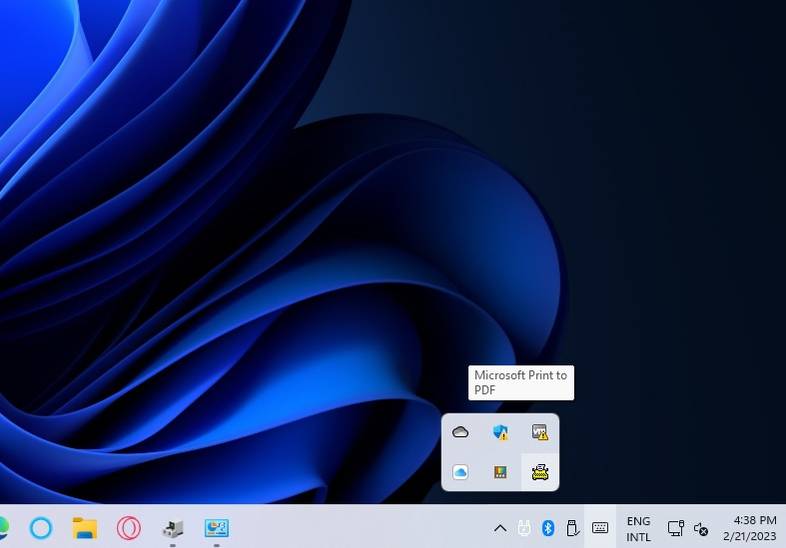Open Windows Security shield icon
Image resolution: width=786 pixels, height=548 pixels.
(500, 432)
